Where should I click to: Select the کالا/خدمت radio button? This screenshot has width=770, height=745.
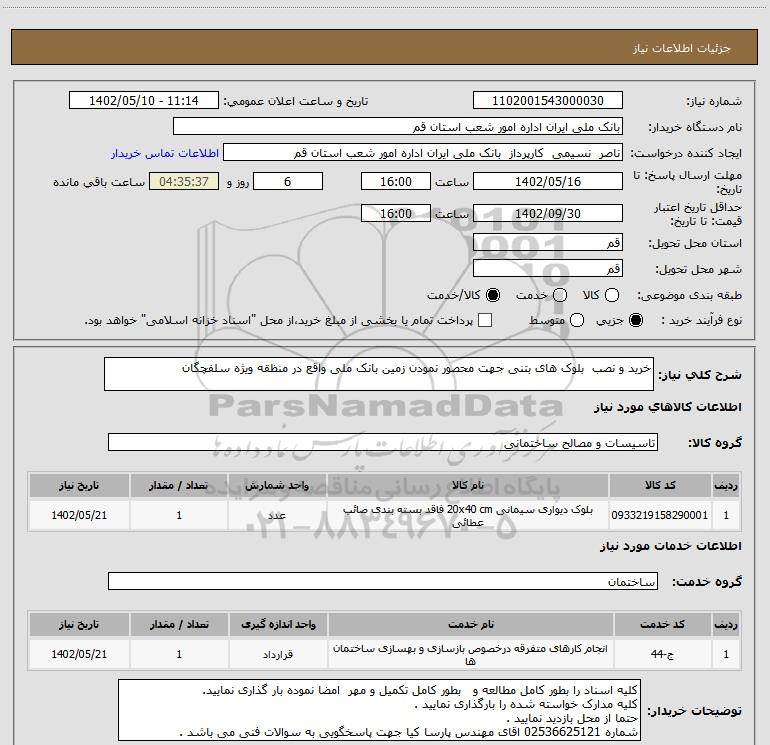point(493,295)
